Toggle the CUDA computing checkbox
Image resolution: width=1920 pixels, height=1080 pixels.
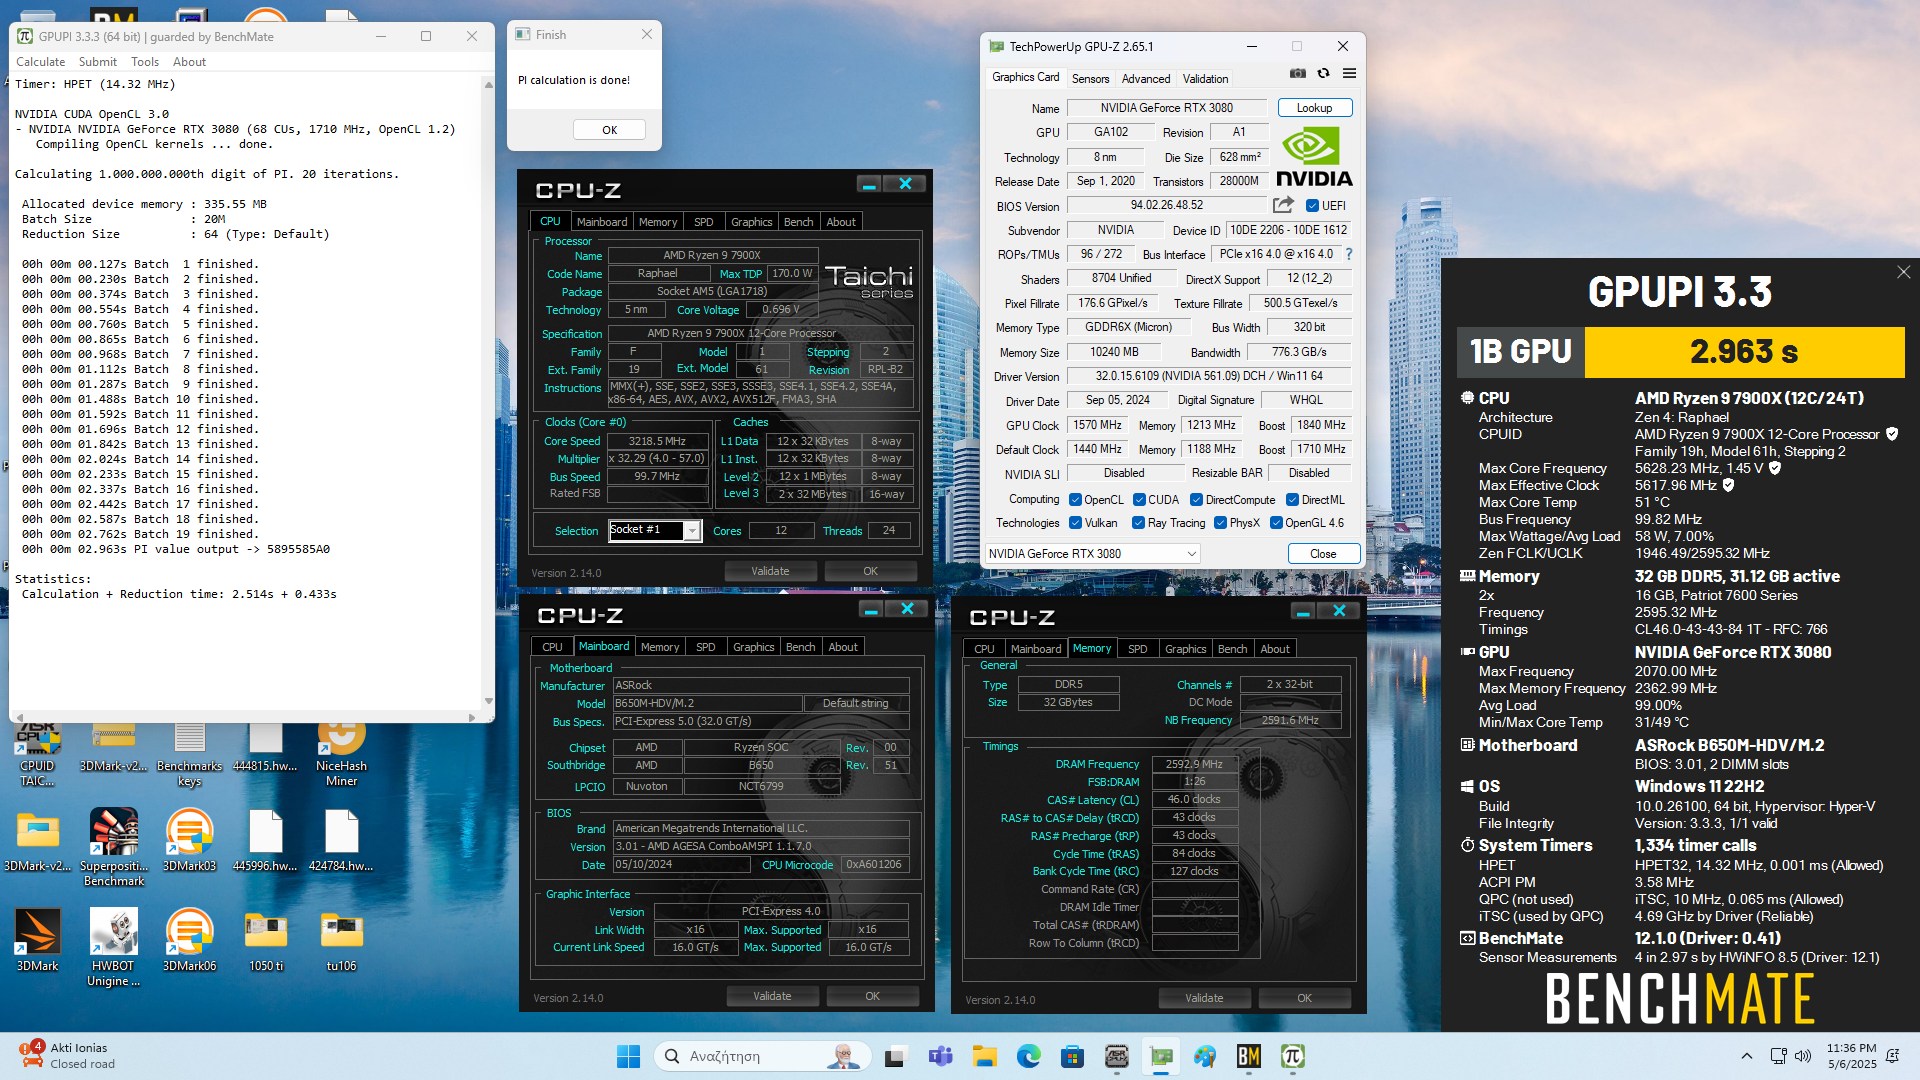[1139, 500]
